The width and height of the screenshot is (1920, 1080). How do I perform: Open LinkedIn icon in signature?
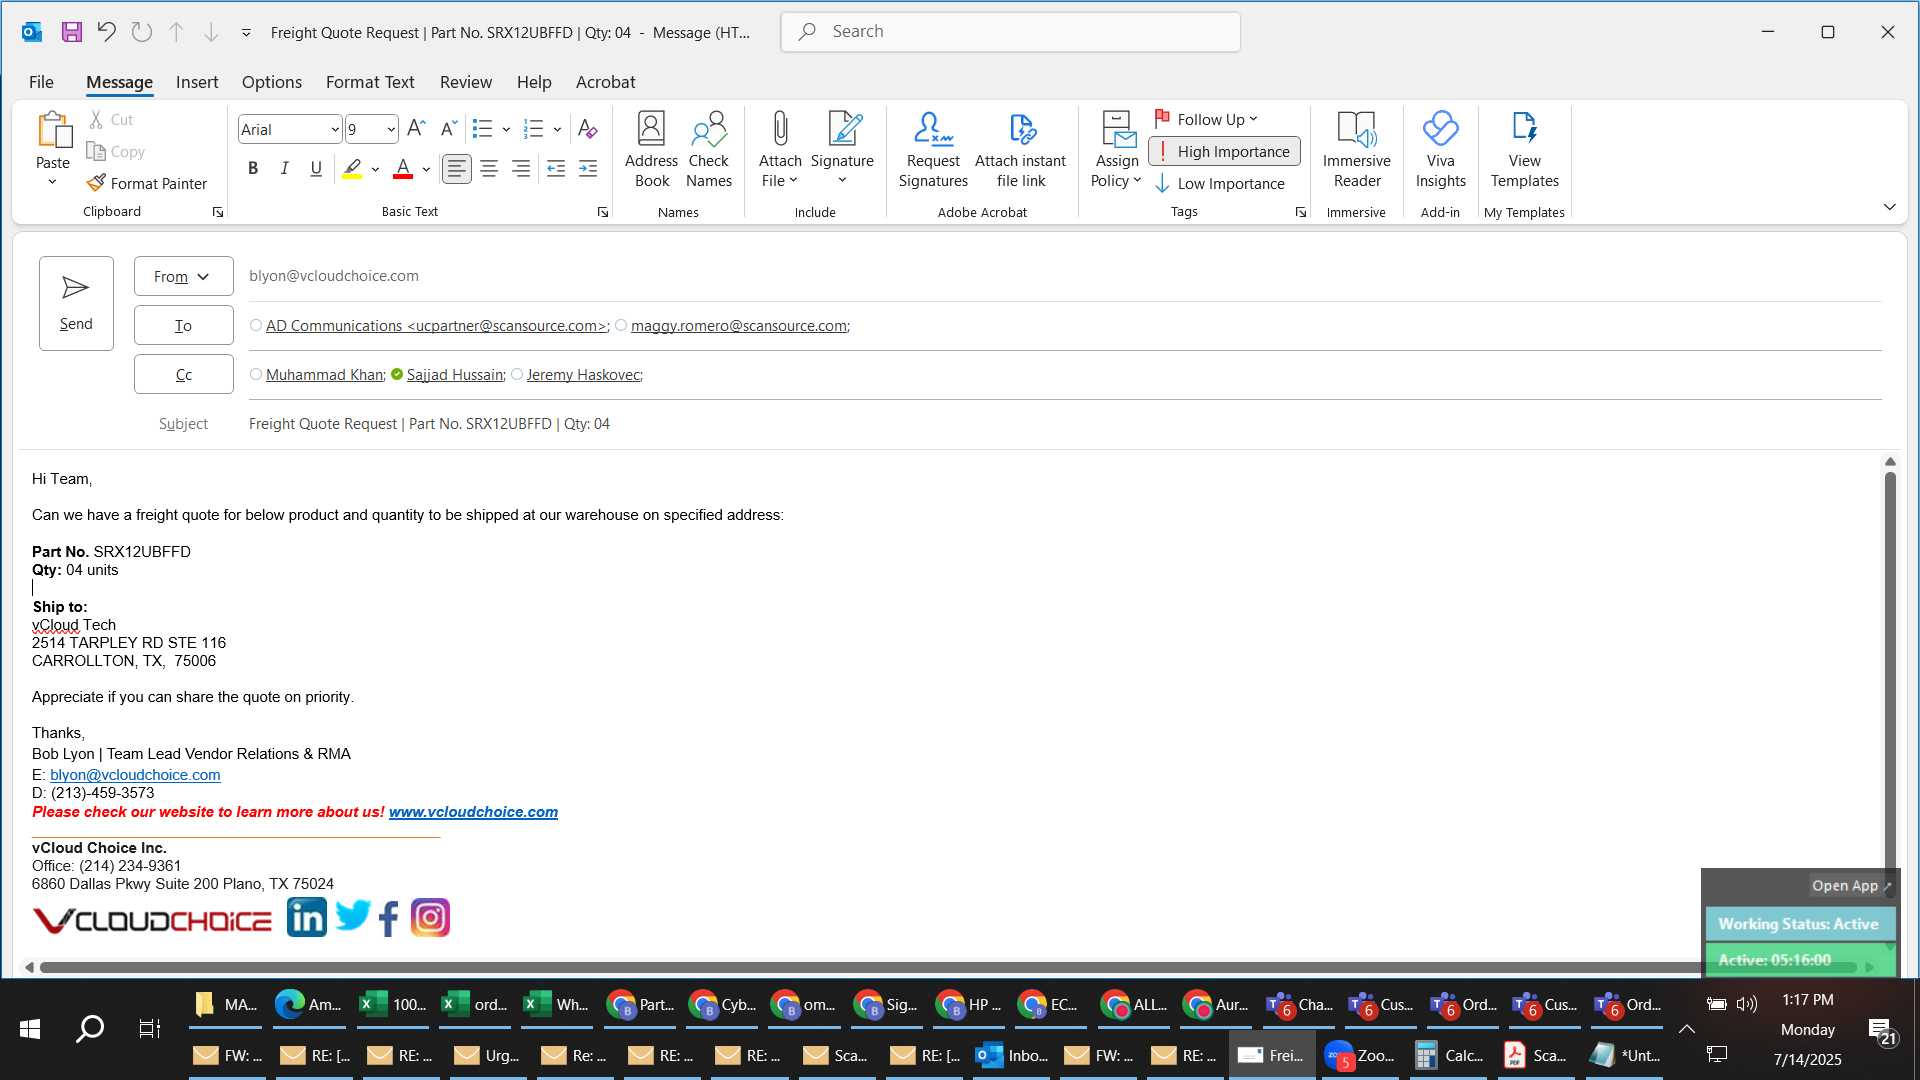(x=307, y=917)
